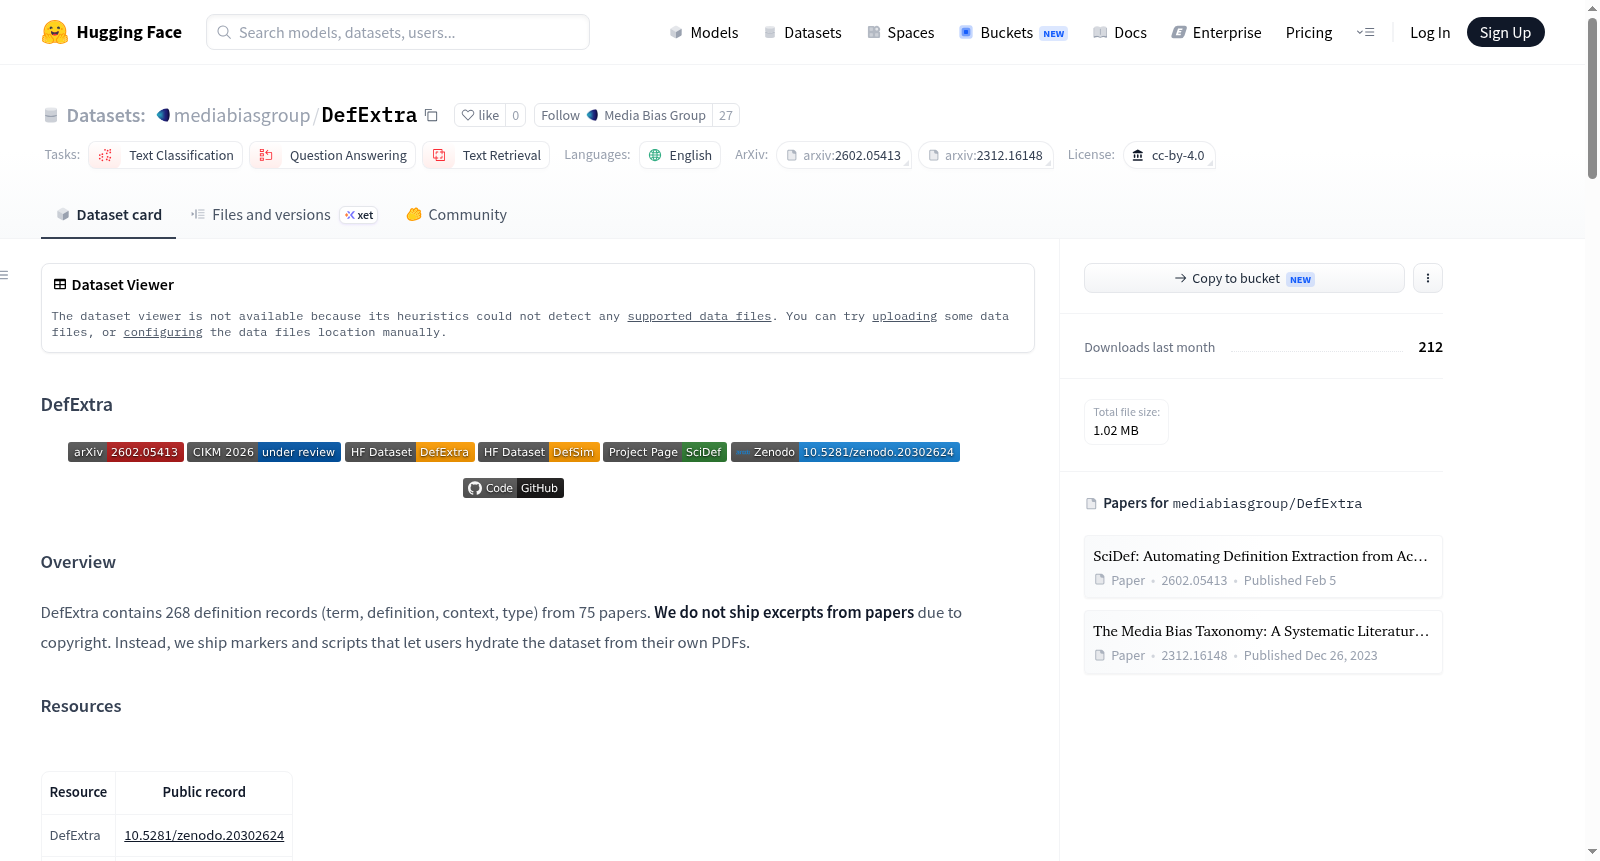Open the HF Dataset DefSim badge

[x=539, y=452]
